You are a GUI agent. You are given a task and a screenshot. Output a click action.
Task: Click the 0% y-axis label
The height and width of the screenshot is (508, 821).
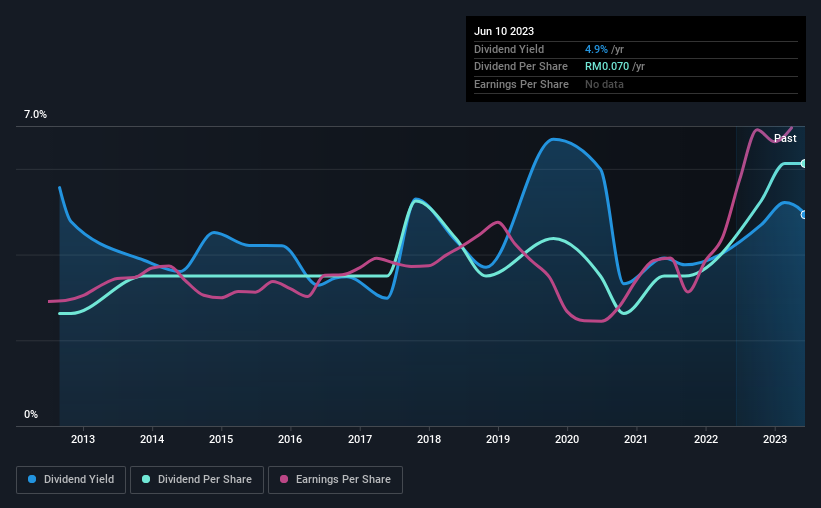click(31, 414)
